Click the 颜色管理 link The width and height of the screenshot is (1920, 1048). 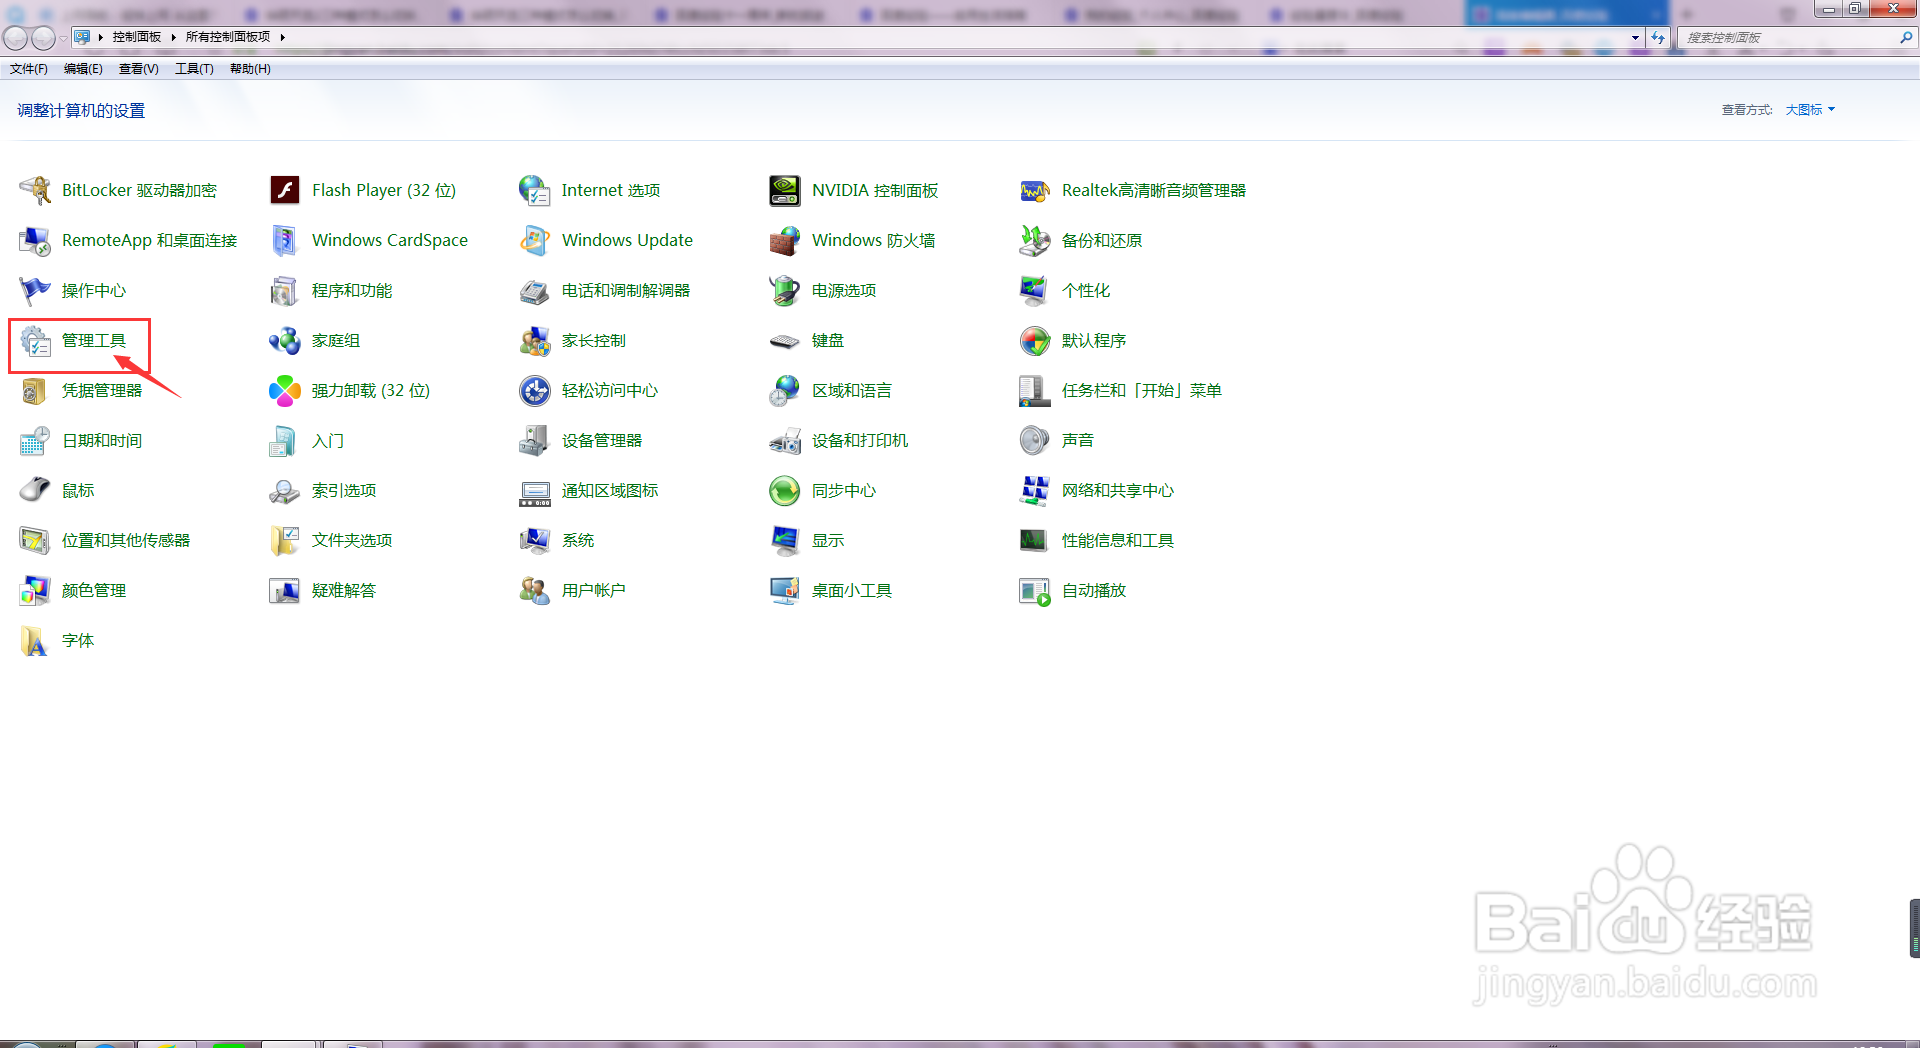[x=94, y=590]
